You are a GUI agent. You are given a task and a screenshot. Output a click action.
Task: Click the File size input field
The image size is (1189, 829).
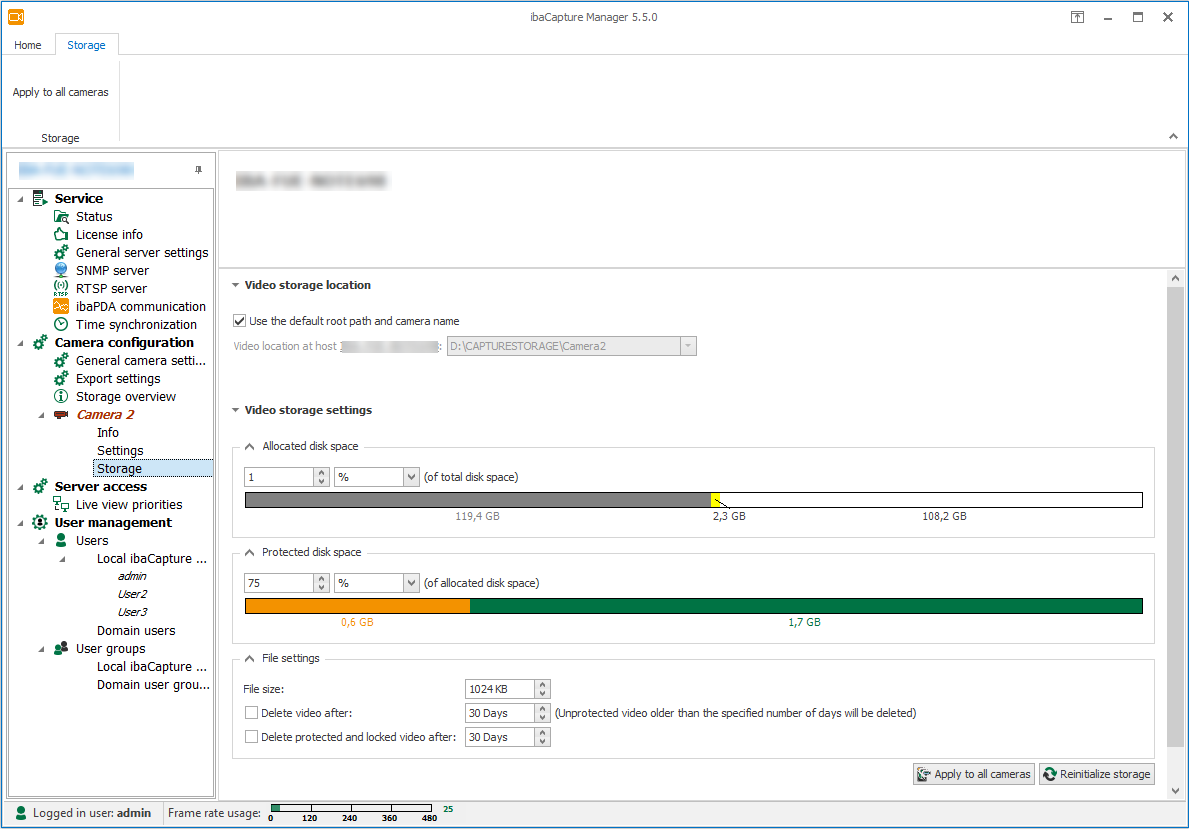click(500, 689)
